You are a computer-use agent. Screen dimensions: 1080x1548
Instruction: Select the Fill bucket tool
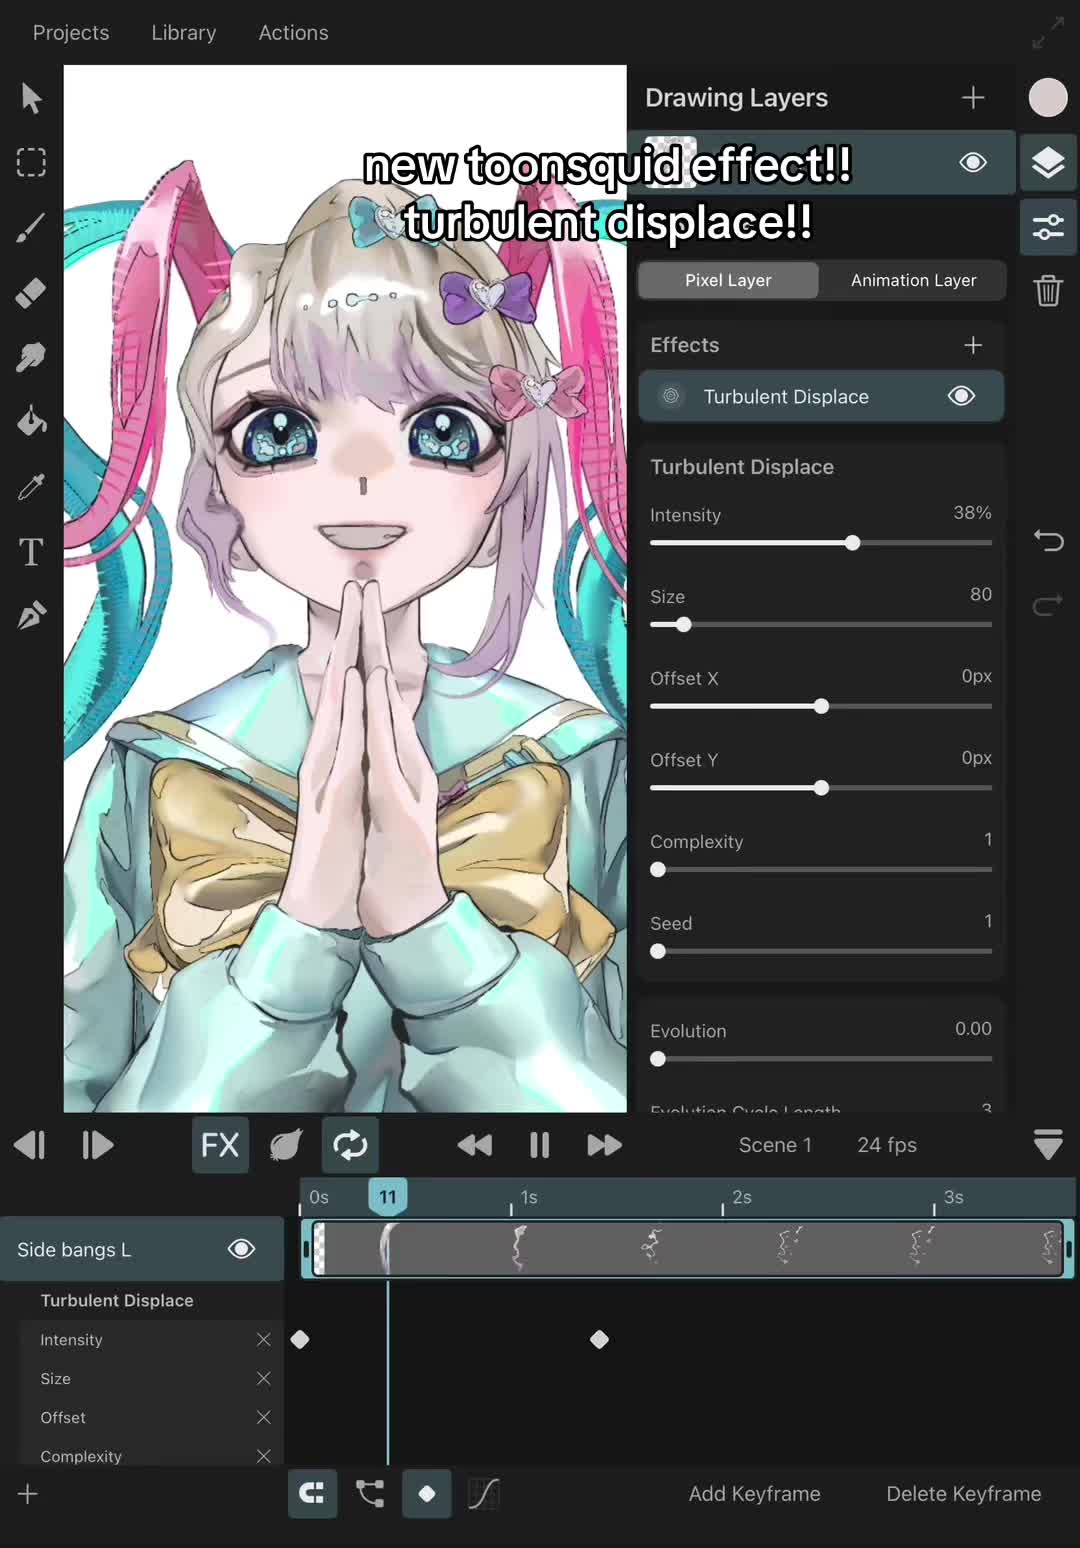[x=31, y=422]
